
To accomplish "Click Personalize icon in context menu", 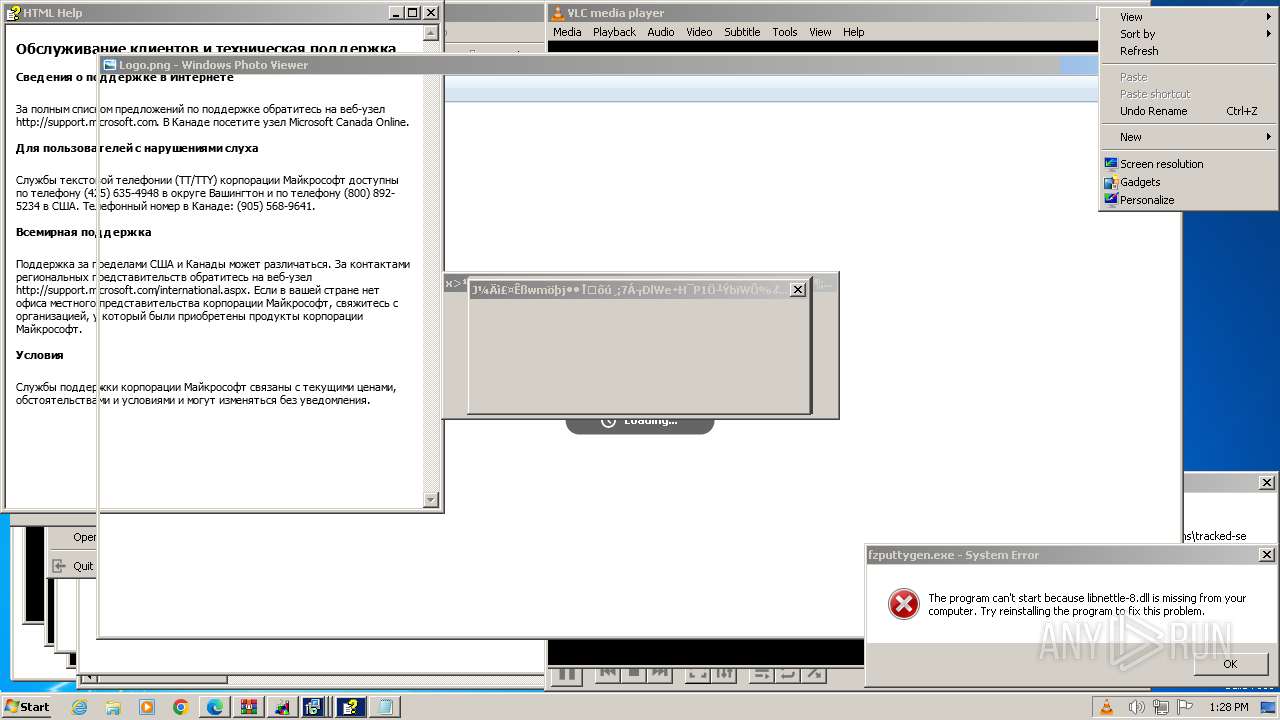I will (x=1110, y=200).
